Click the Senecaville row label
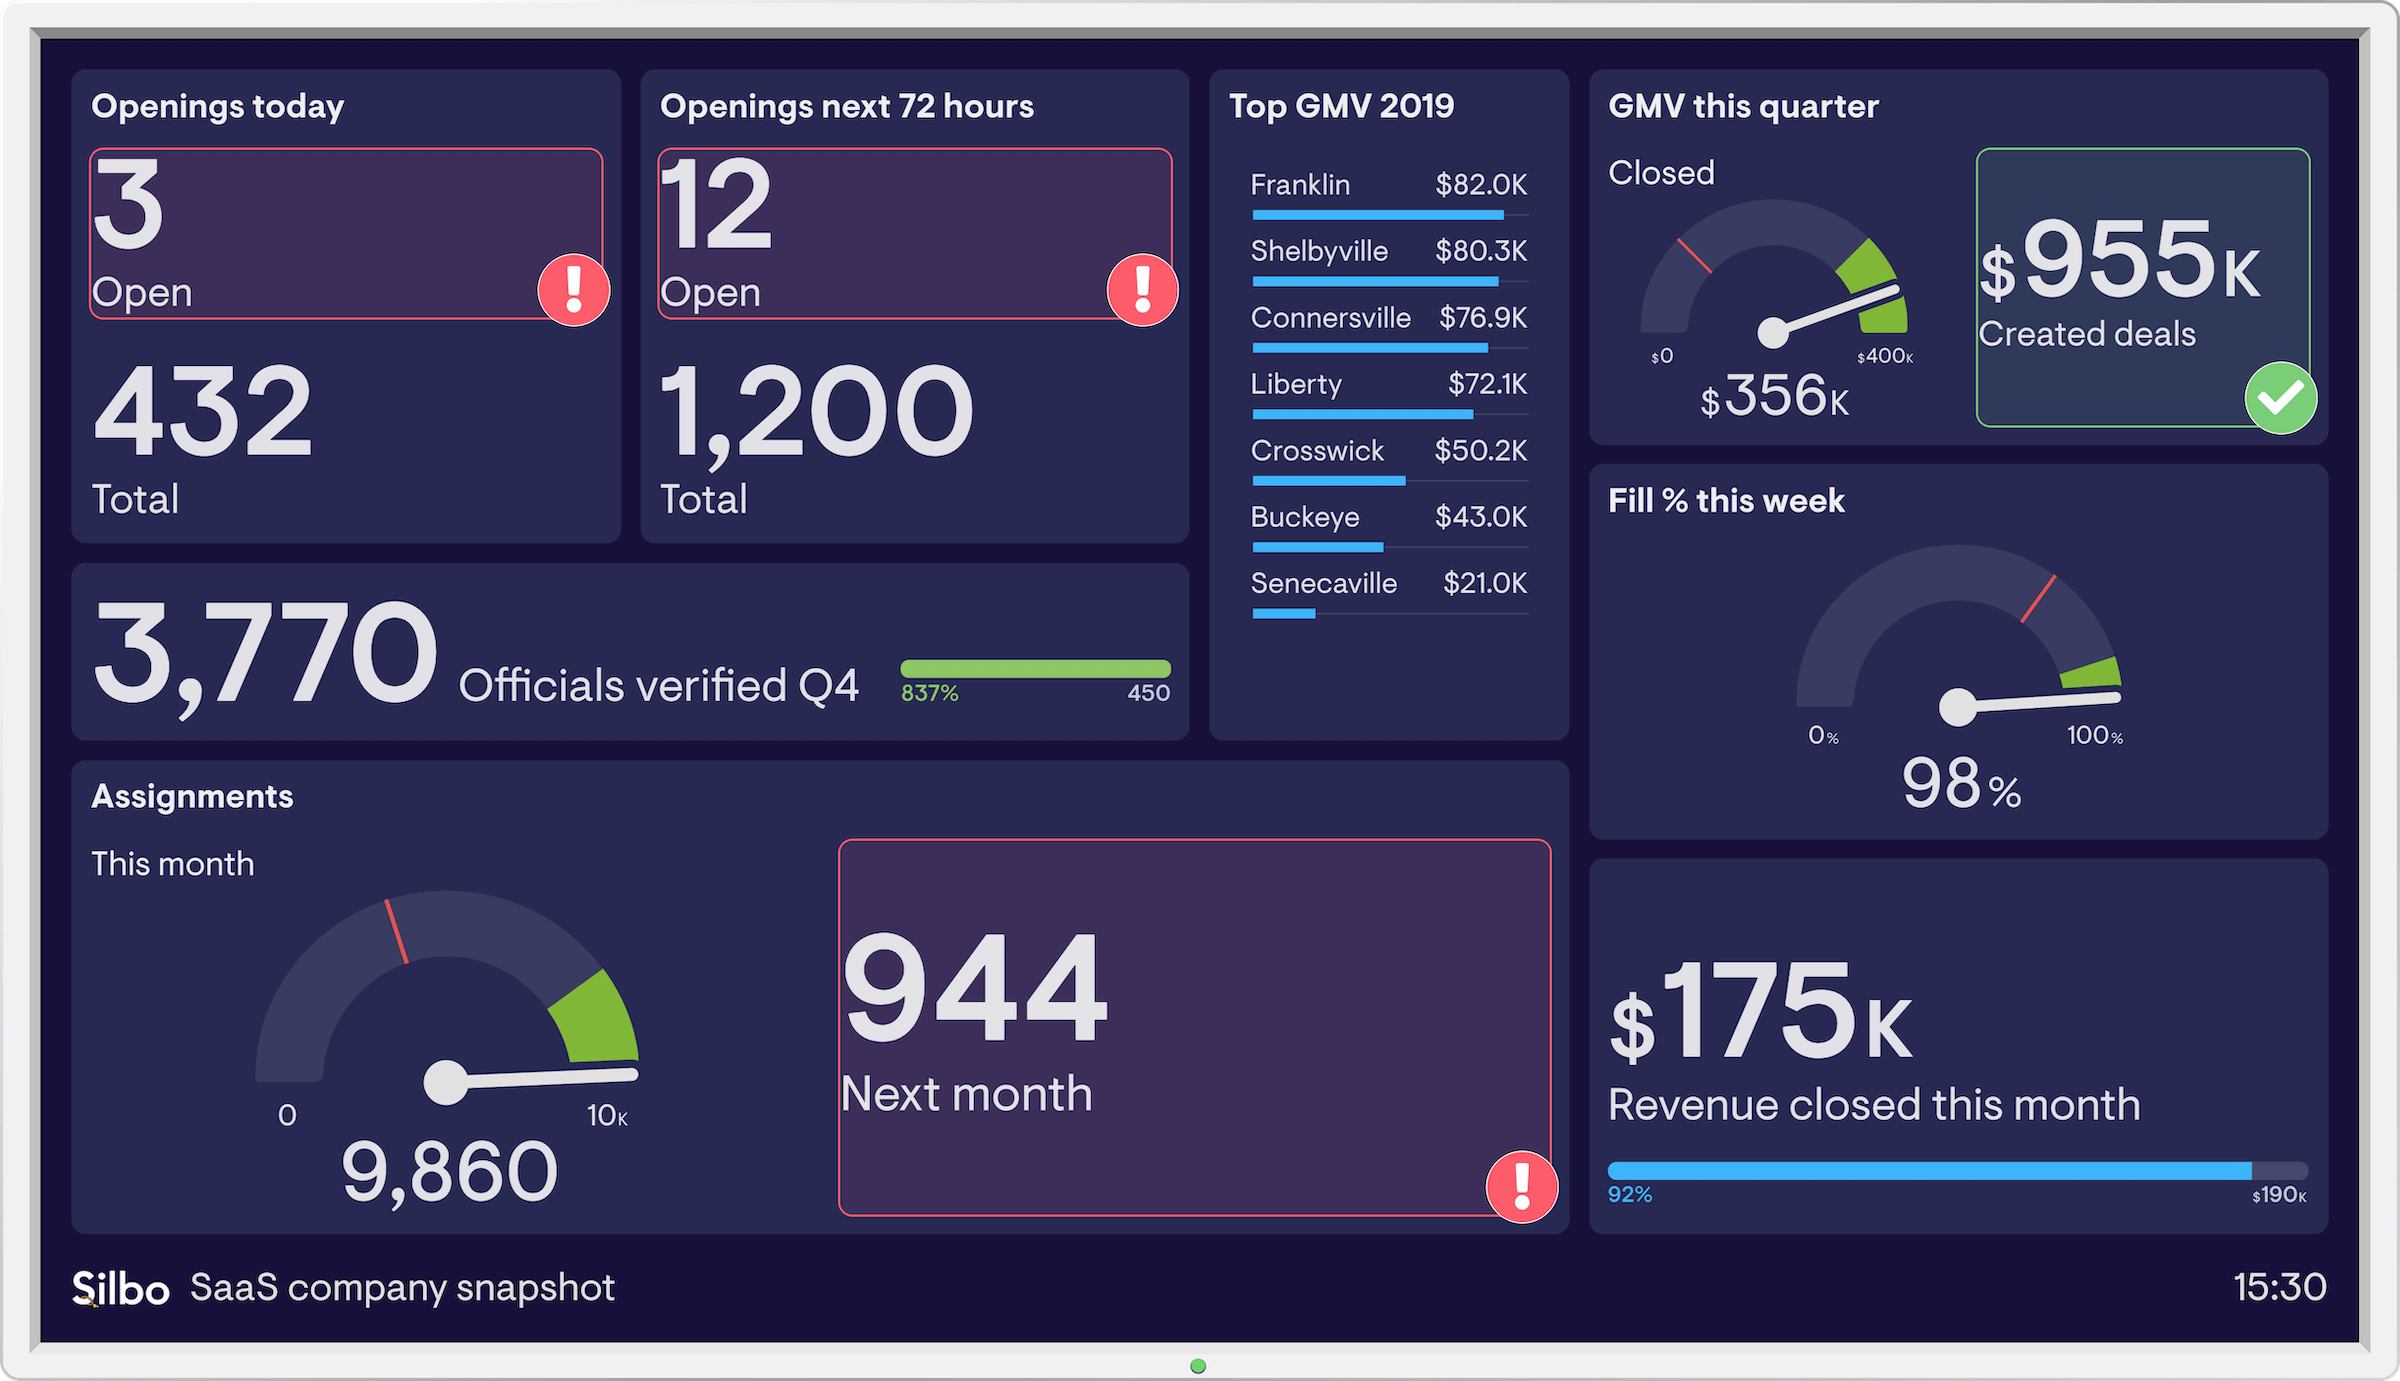Image resolution: width=2400 pixels, height=1381 pixels. (1324, 583)
